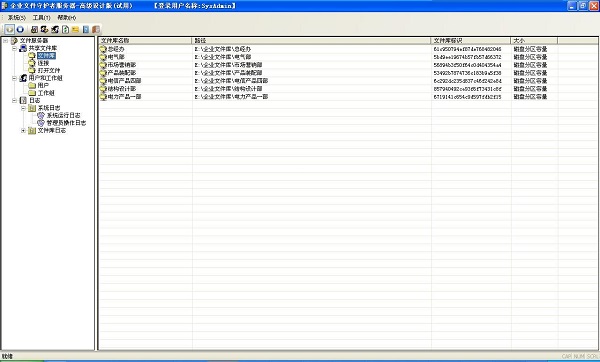
Task: Click the blue Stop toolbar button
Action: pyautogui.click(x=20, y=29)
